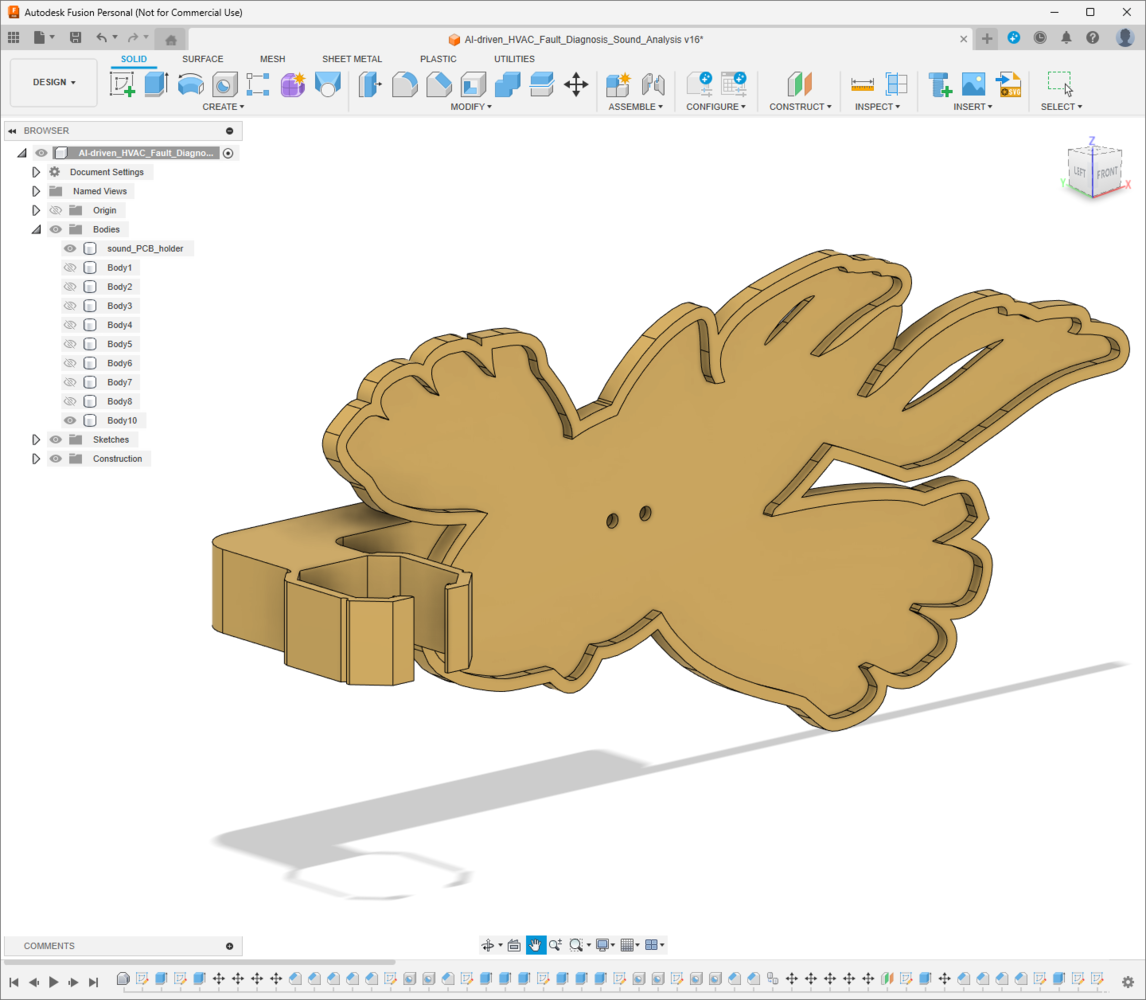Show Body1 using its eye icon
The height and width of the screenshot is (1000, 1146).
point(70,268)
